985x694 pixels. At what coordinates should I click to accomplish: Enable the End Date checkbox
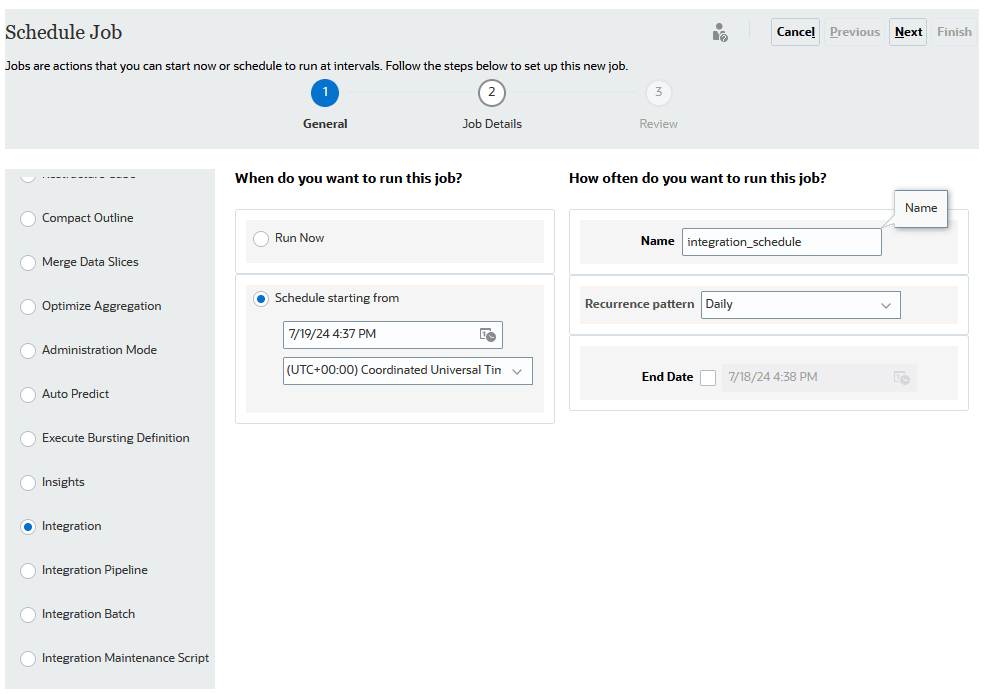[x=708, y=378]
